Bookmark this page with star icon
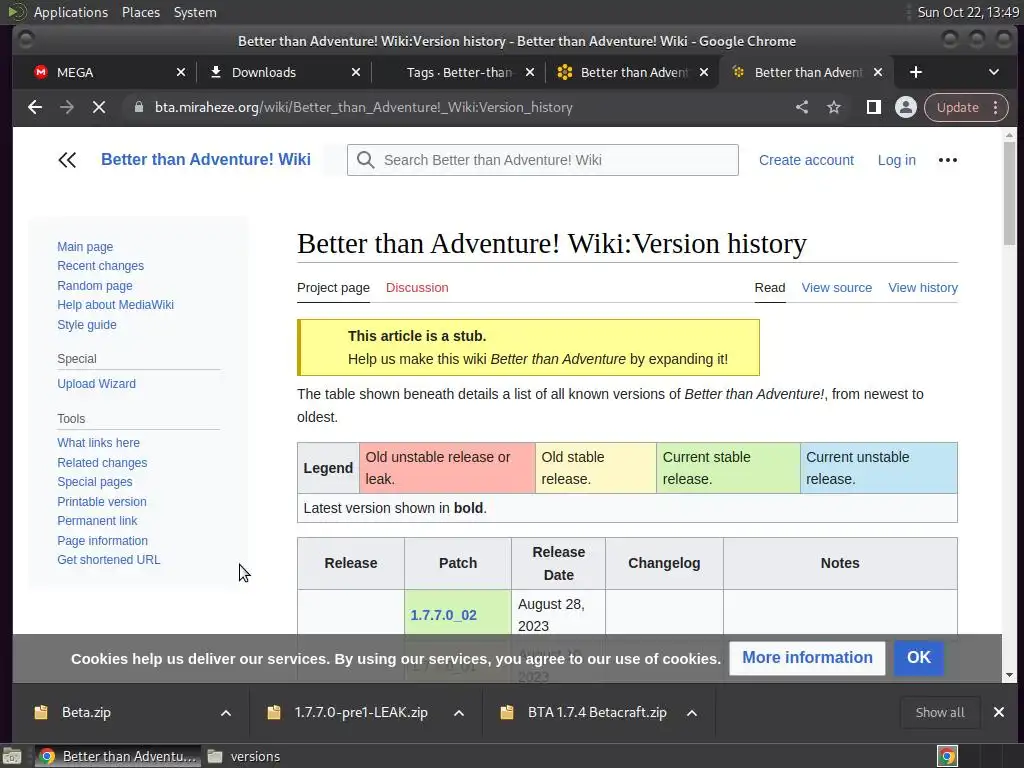The width and height of the screenshot is (1024, 768). 834,107
